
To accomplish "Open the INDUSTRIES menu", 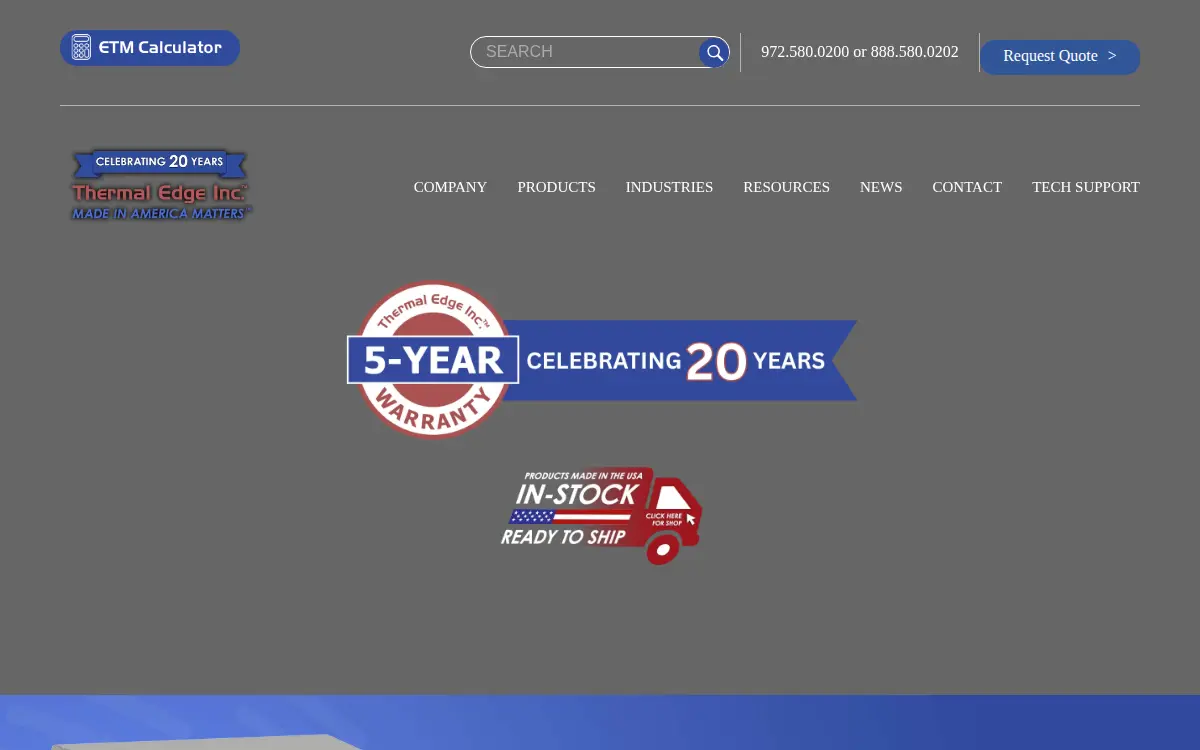I will pyautogui.click(x=669, y=187).
